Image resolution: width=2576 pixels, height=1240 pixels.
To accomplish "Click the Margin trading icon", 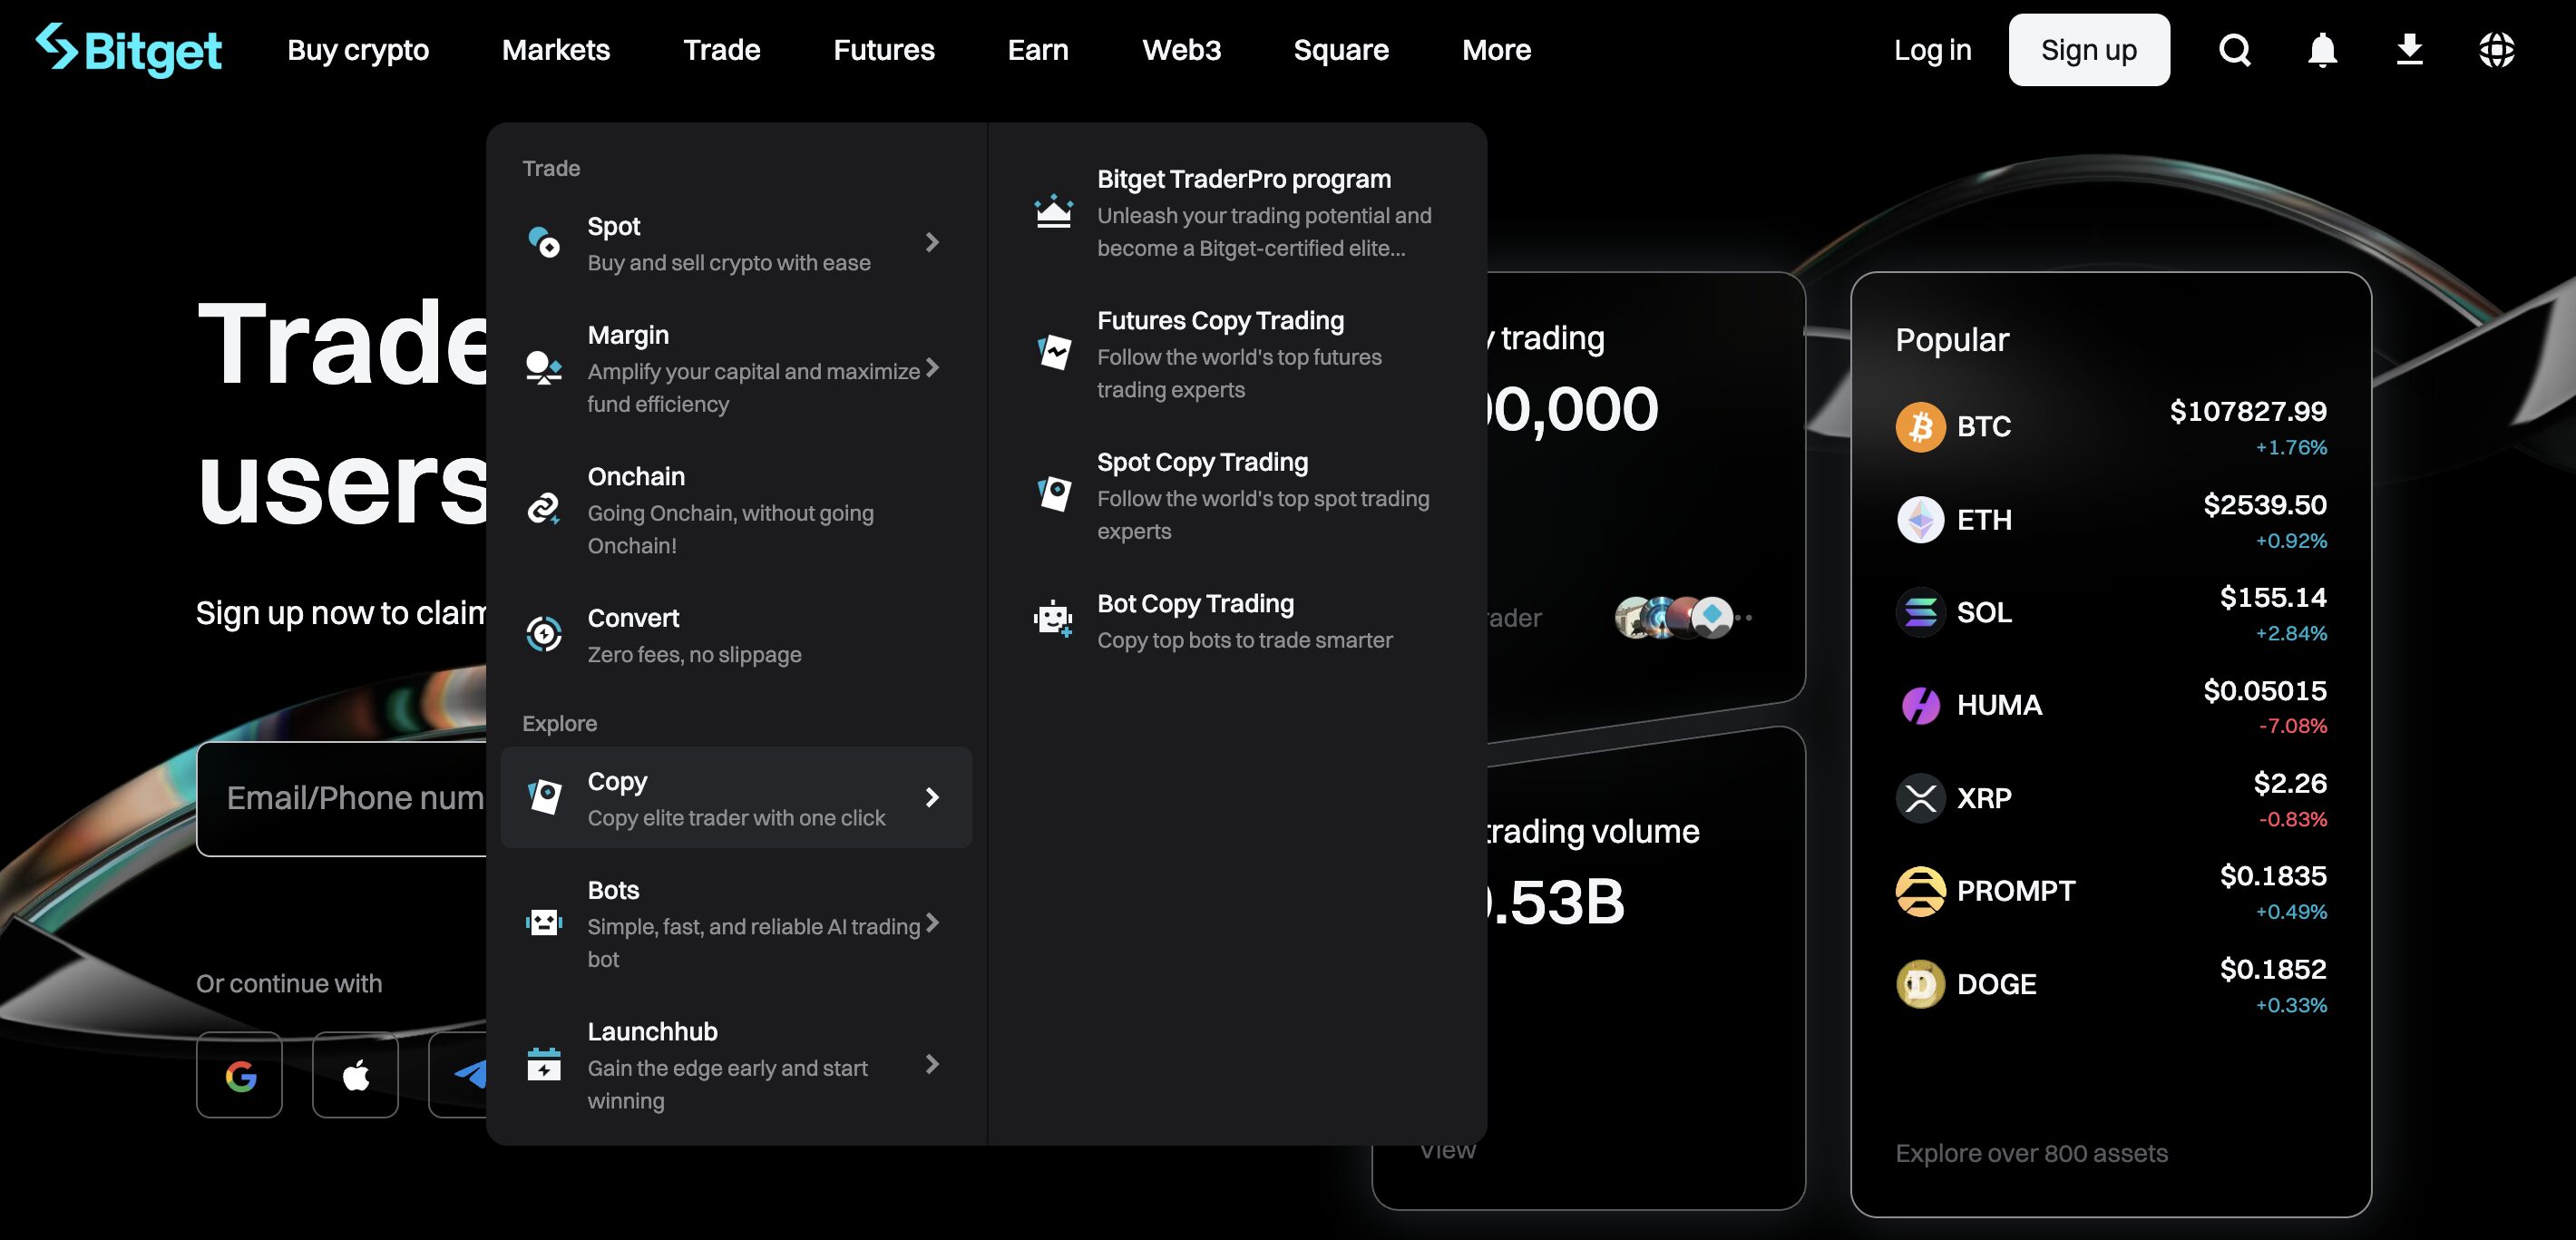I will [544, 368].
